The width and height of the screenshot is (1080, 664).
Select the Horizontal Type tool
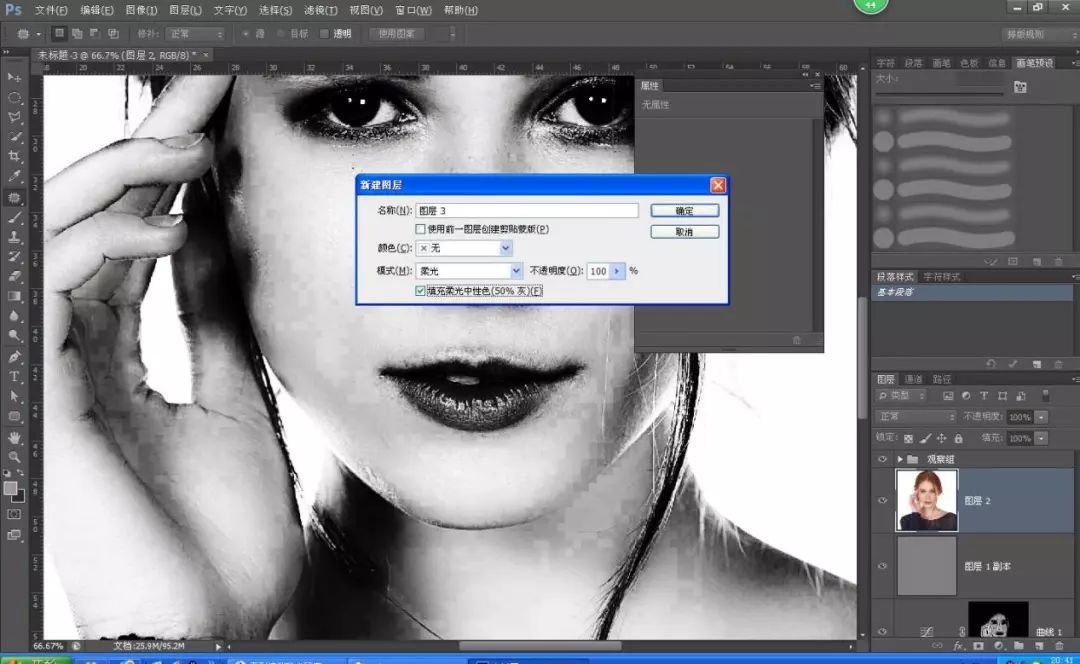click(14, 377)
